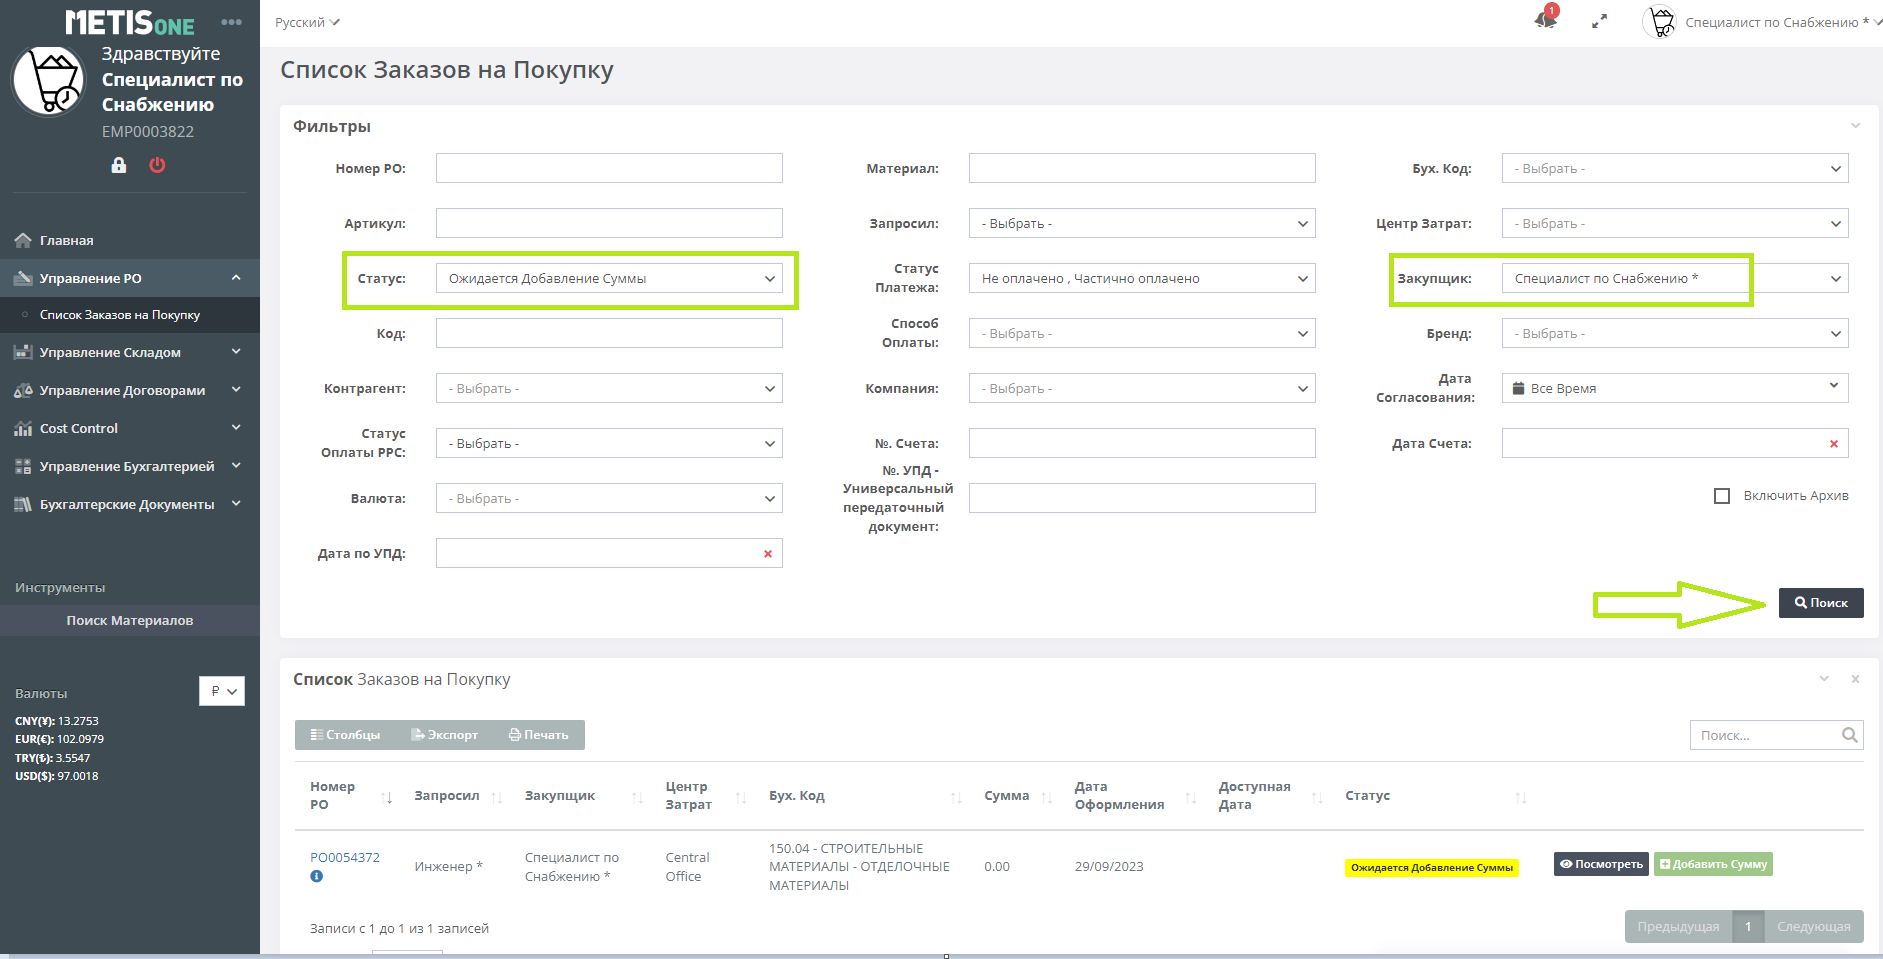Sort table by Сумма column arrows

click(x=1047, y=797)
